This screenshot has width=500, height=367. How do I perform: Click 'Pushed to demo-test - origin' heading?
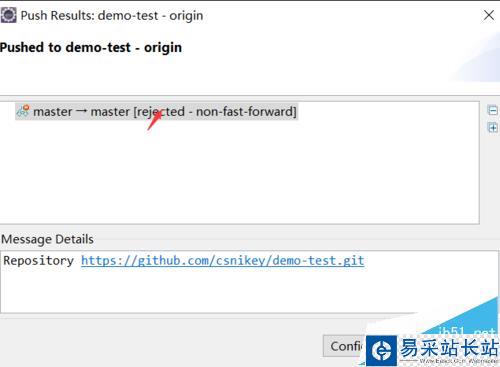click(91, 48)
